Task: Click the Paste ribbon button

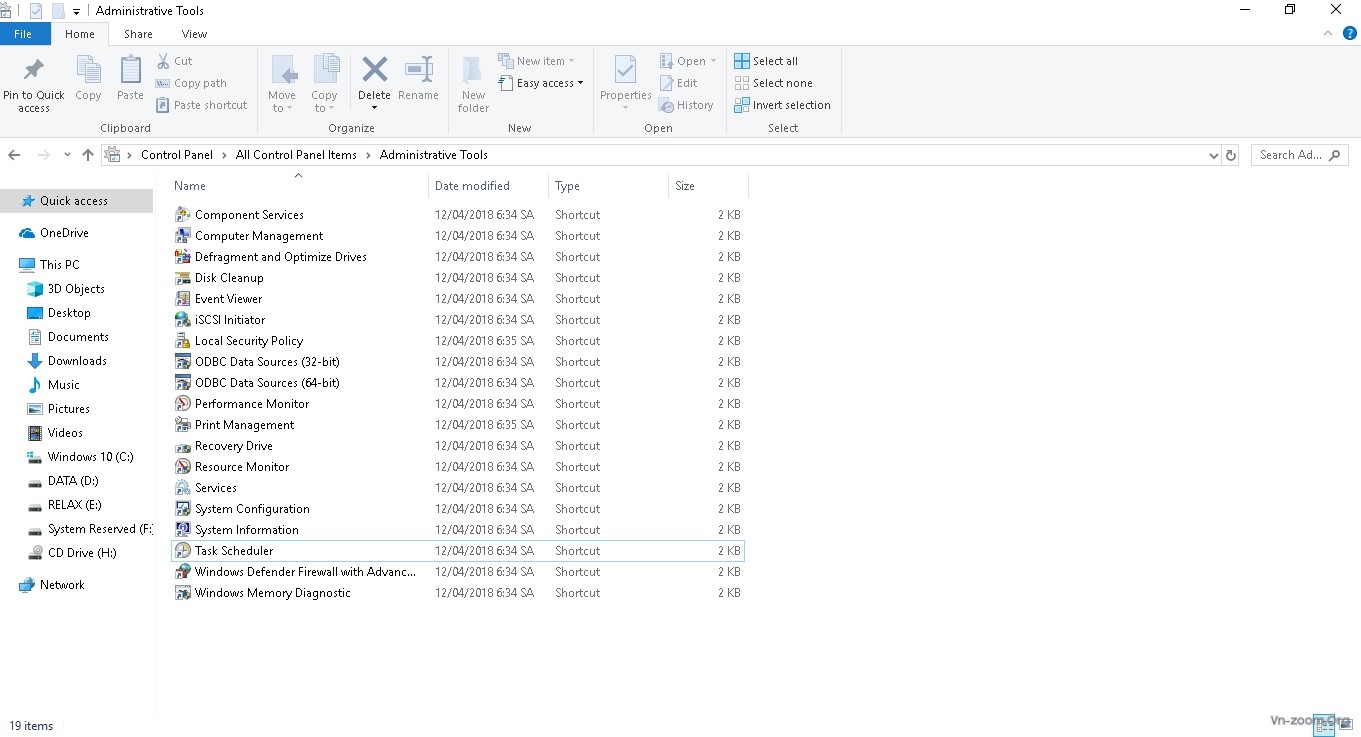Action: 130,78
